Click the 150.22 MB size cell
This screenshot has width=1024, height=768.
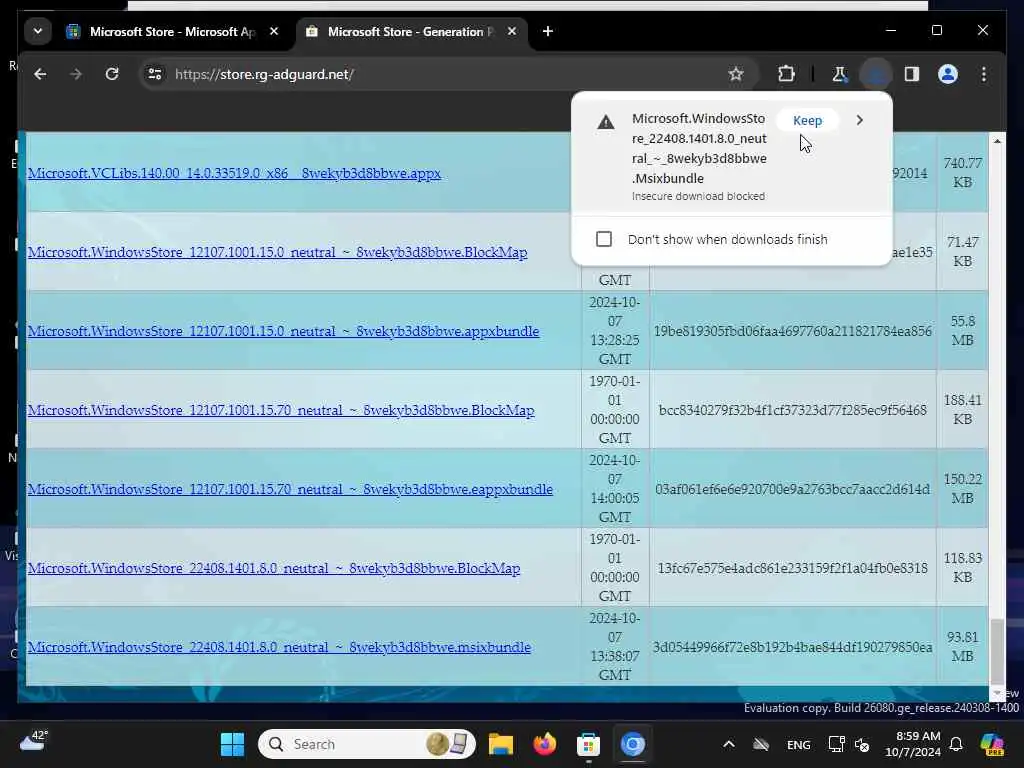(963, 488)
